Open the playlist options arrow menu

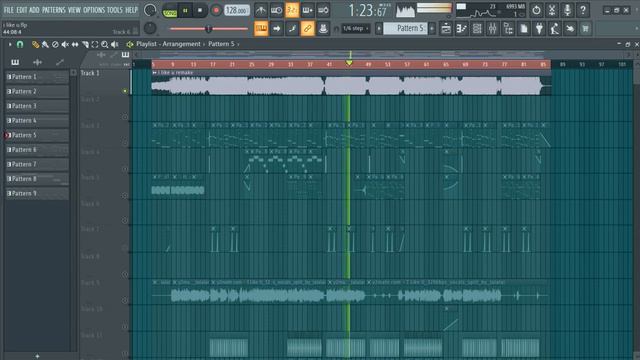tap(10, 44)
